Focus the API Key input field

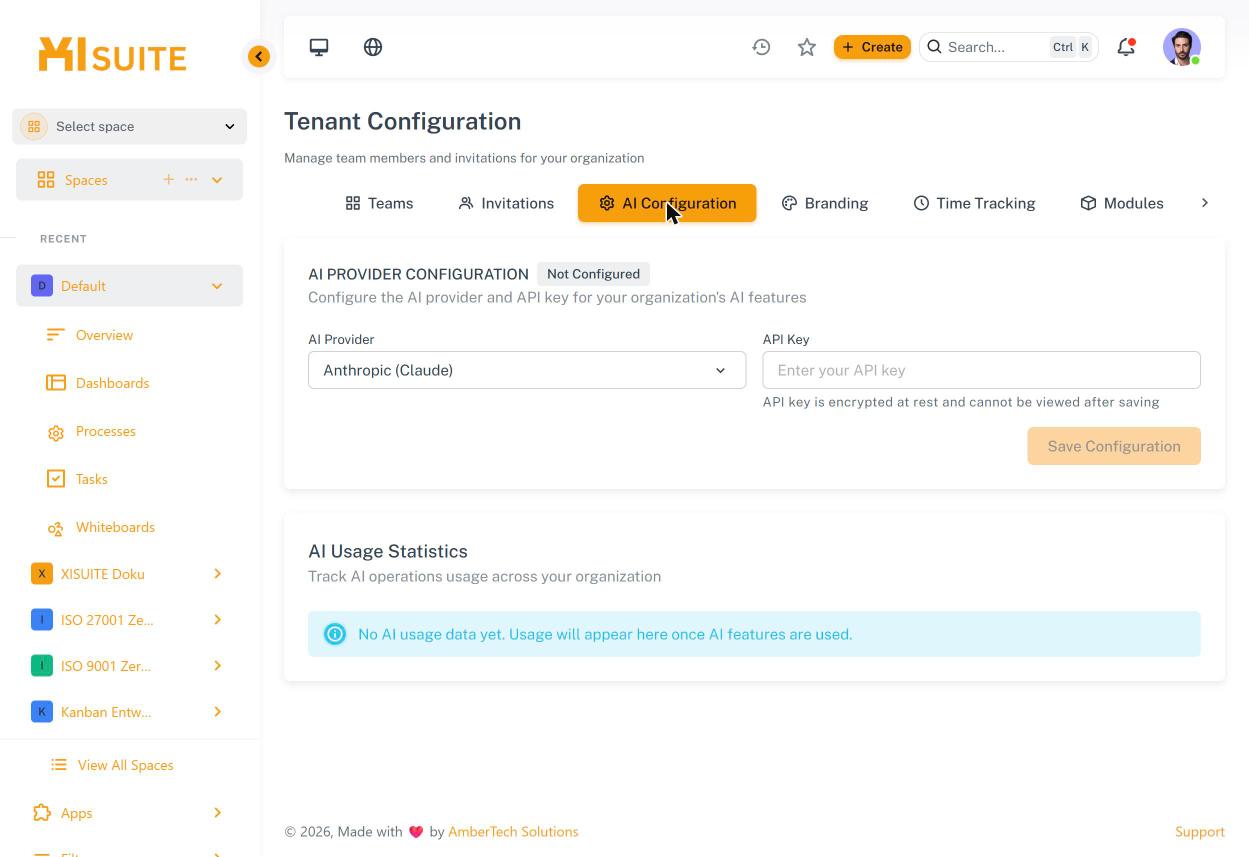(x=981, y=370)
